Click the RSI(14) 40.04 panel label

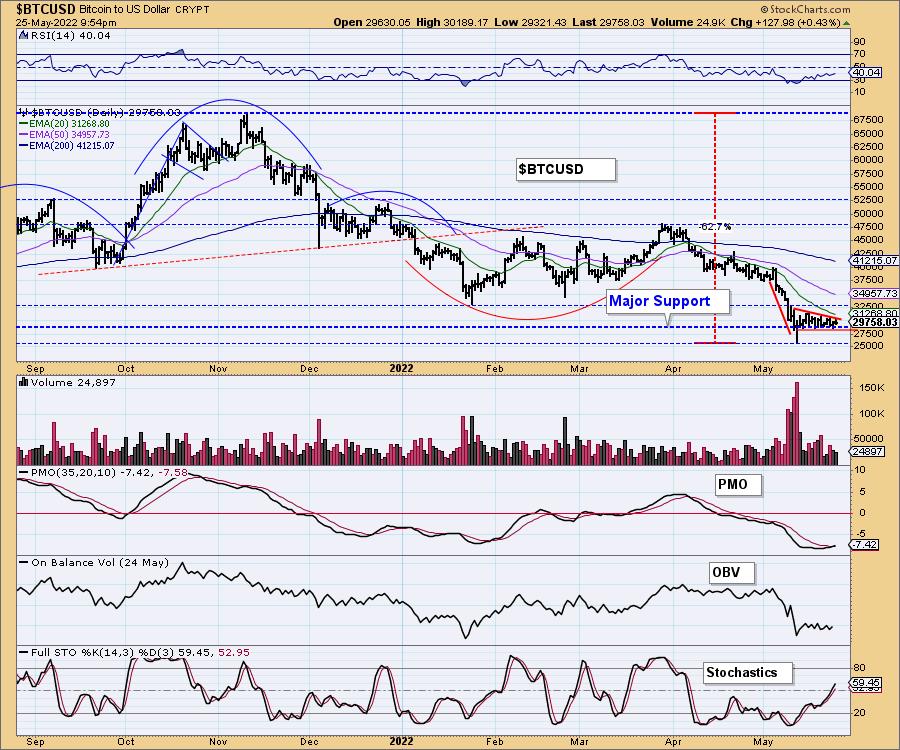[69, 35]
